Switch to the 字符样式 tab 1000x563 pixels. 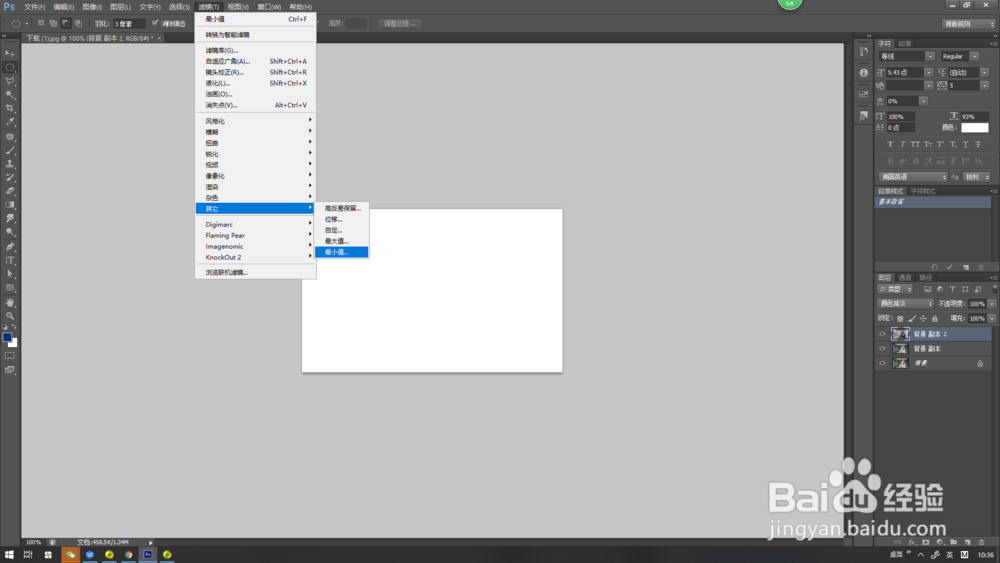tap(923, 191)
